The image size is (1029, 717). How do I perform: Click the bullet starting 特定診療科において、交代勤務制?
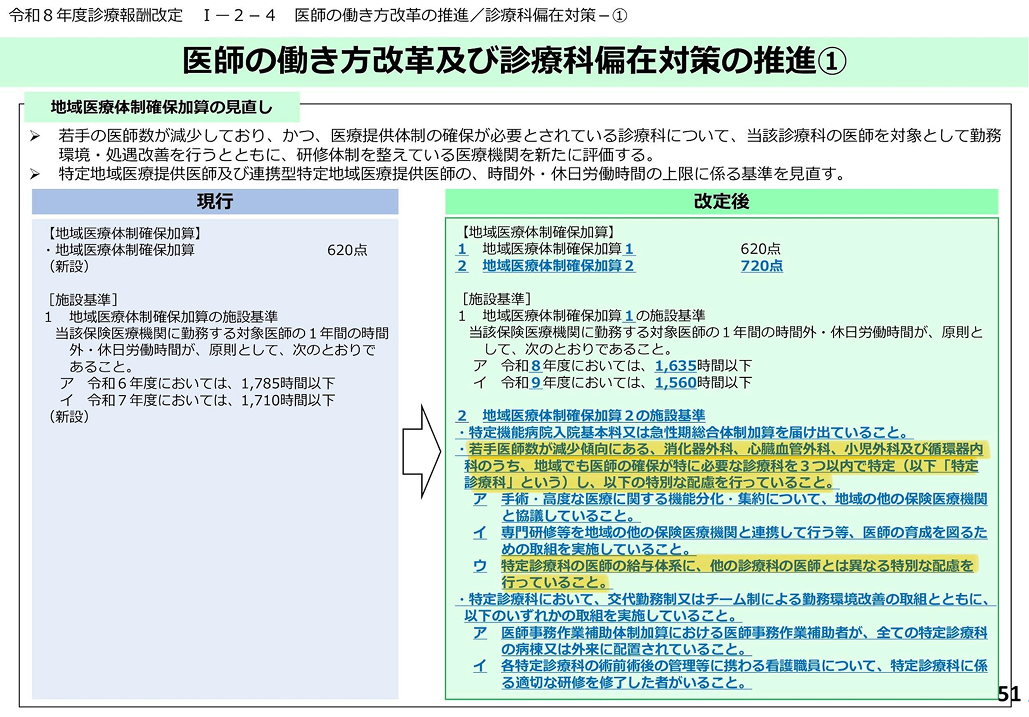coord(726,607)
